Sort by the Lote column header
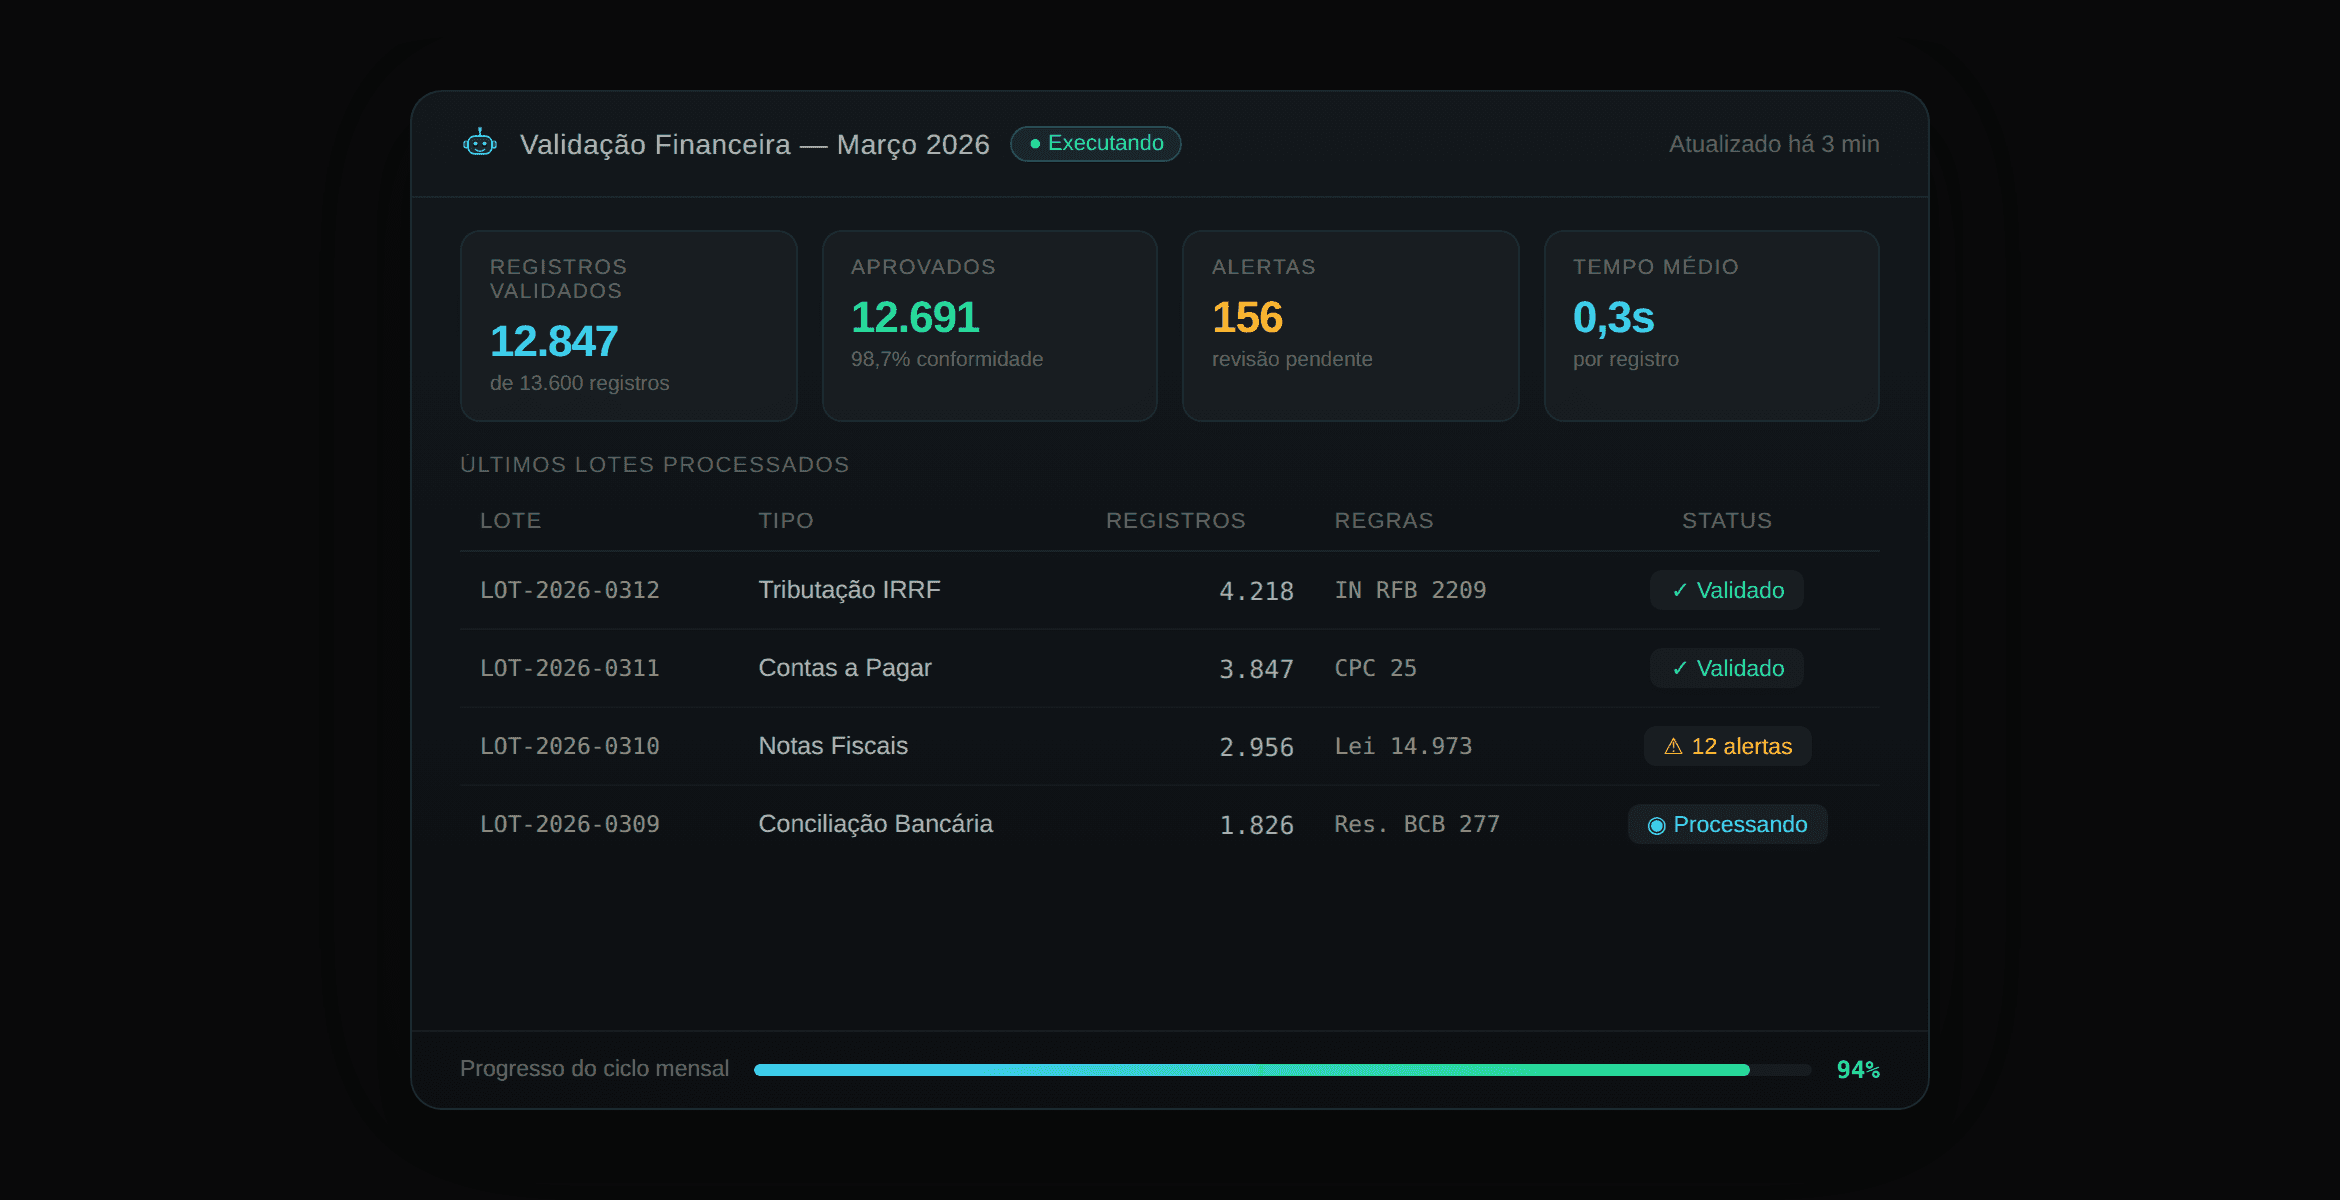This screenshot has width=2340, height=1200. click(510, 521)
